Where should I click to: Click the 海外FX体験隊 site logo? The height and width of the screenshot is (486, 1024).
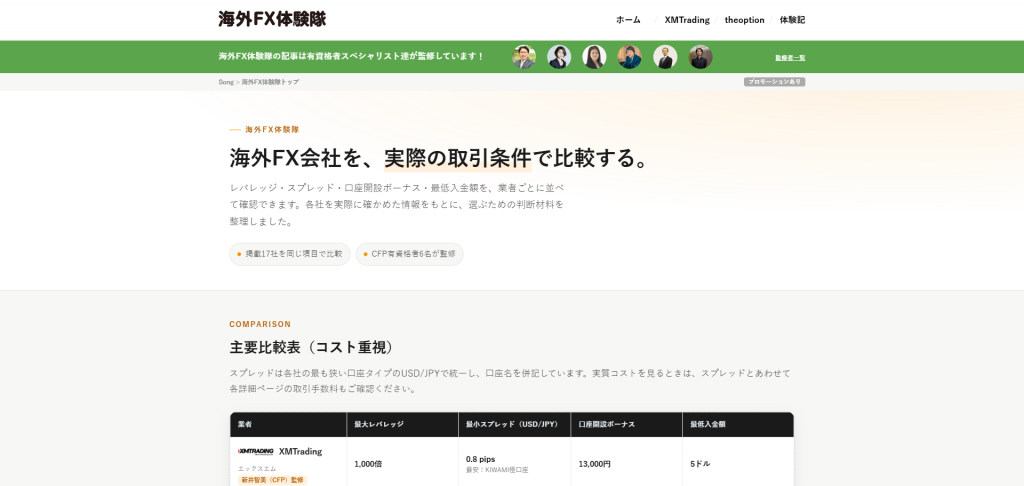point(272,19)
